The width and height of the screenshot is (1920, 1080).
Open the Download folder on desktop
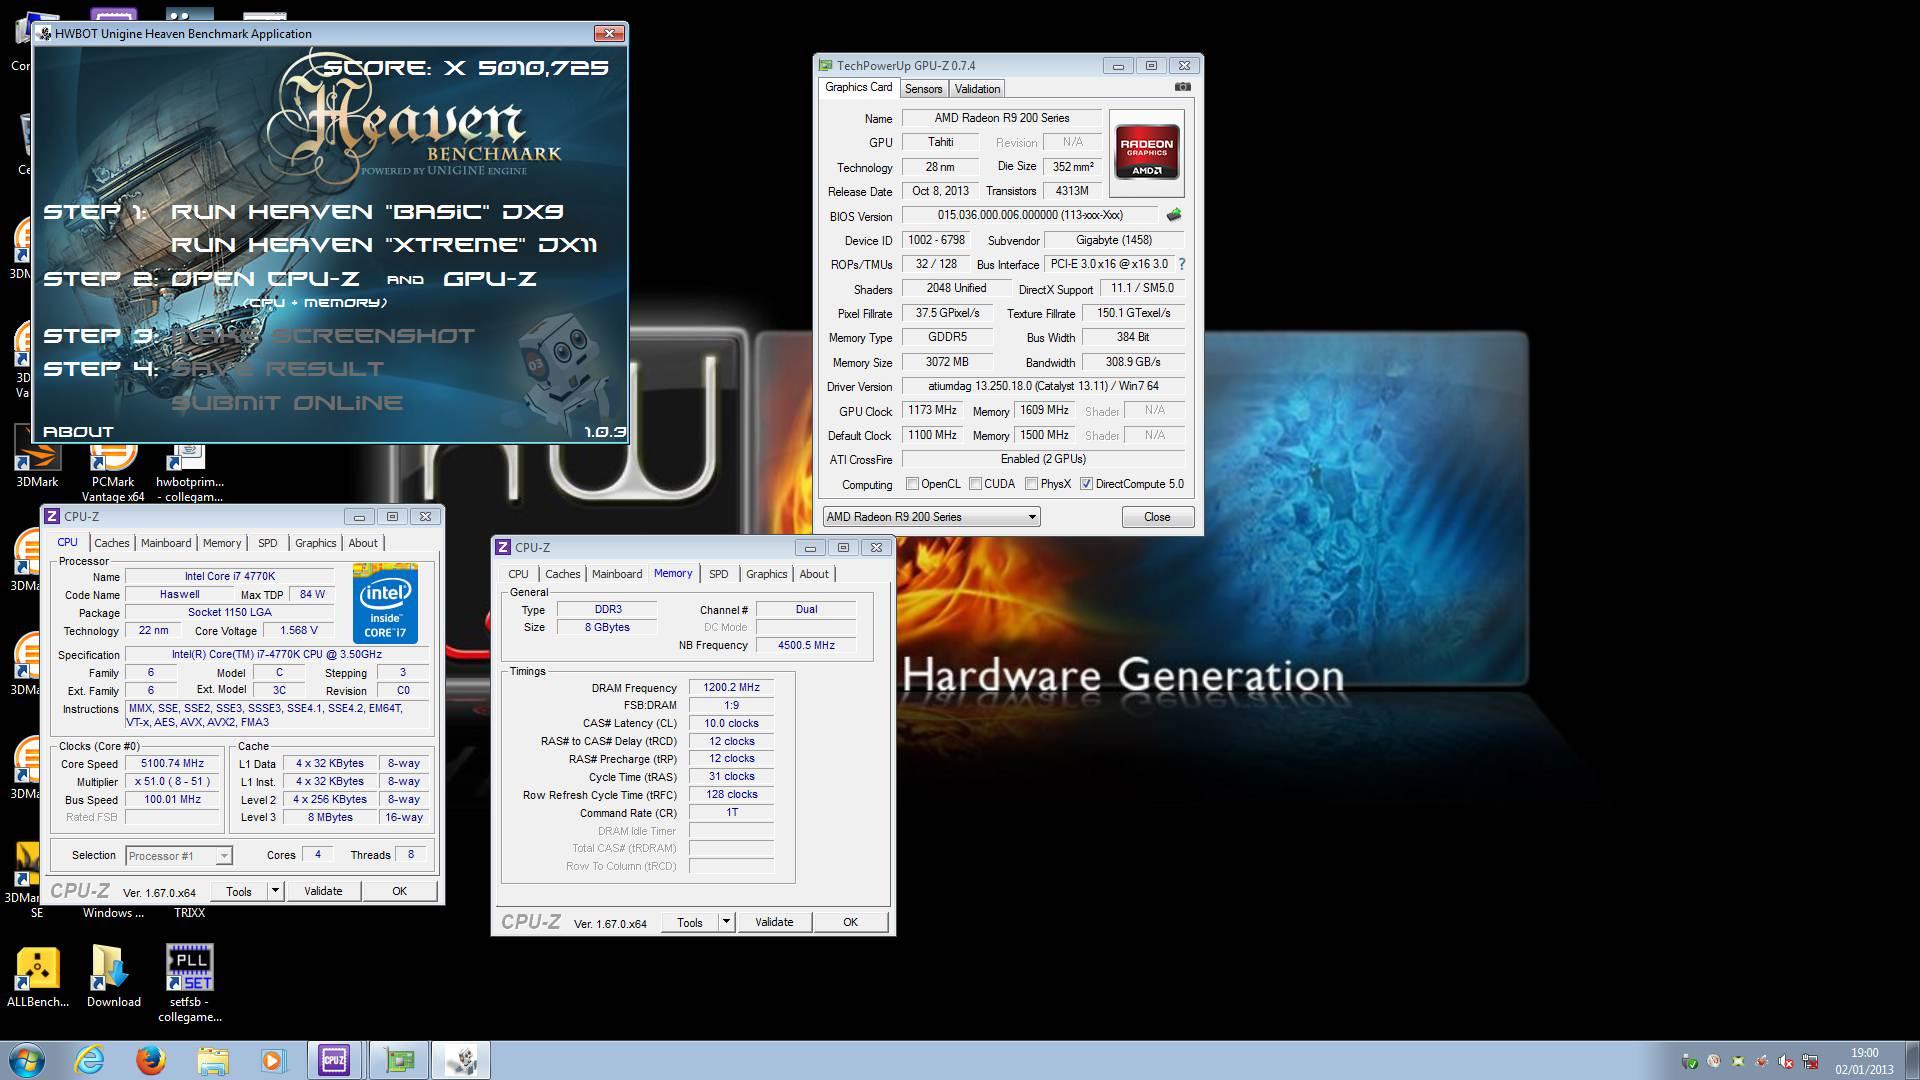tap(113, 977)
